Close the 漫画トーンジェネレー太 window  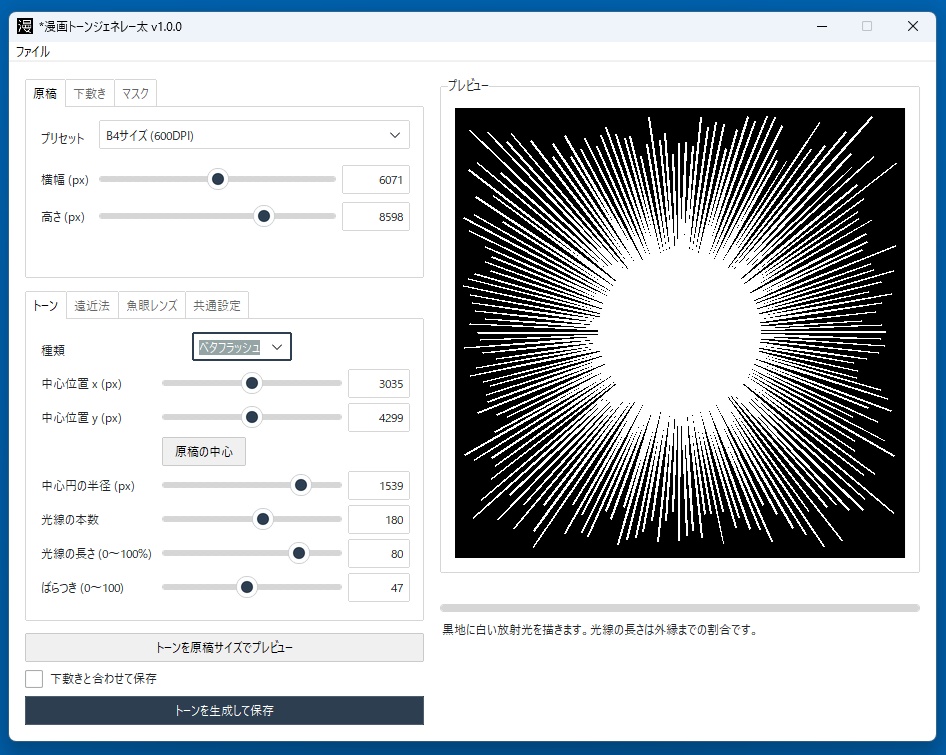[x=913, y=26]
